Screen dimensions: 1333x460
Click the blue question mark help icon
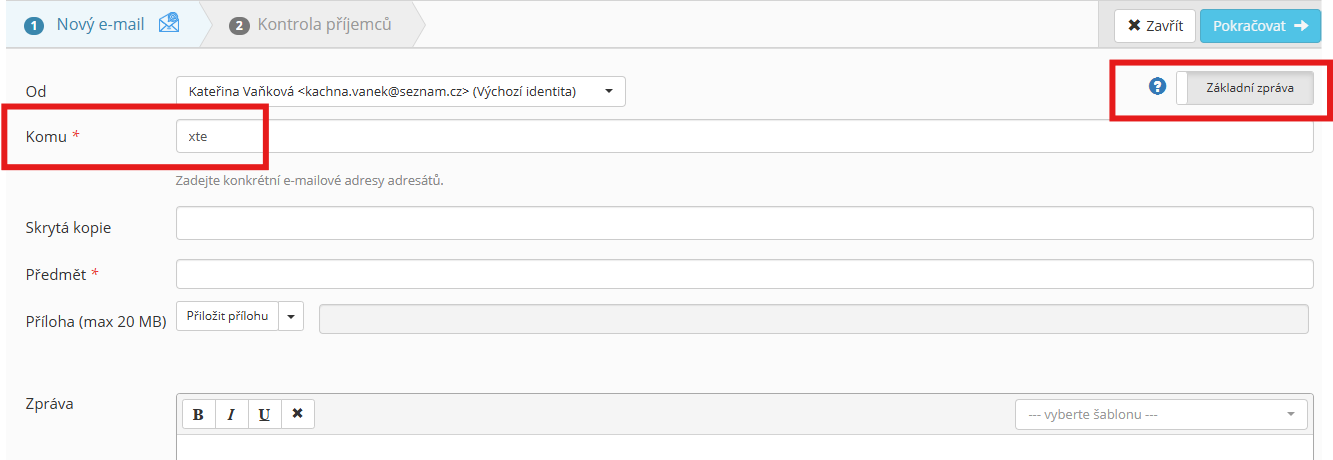tap(1158, 86)
